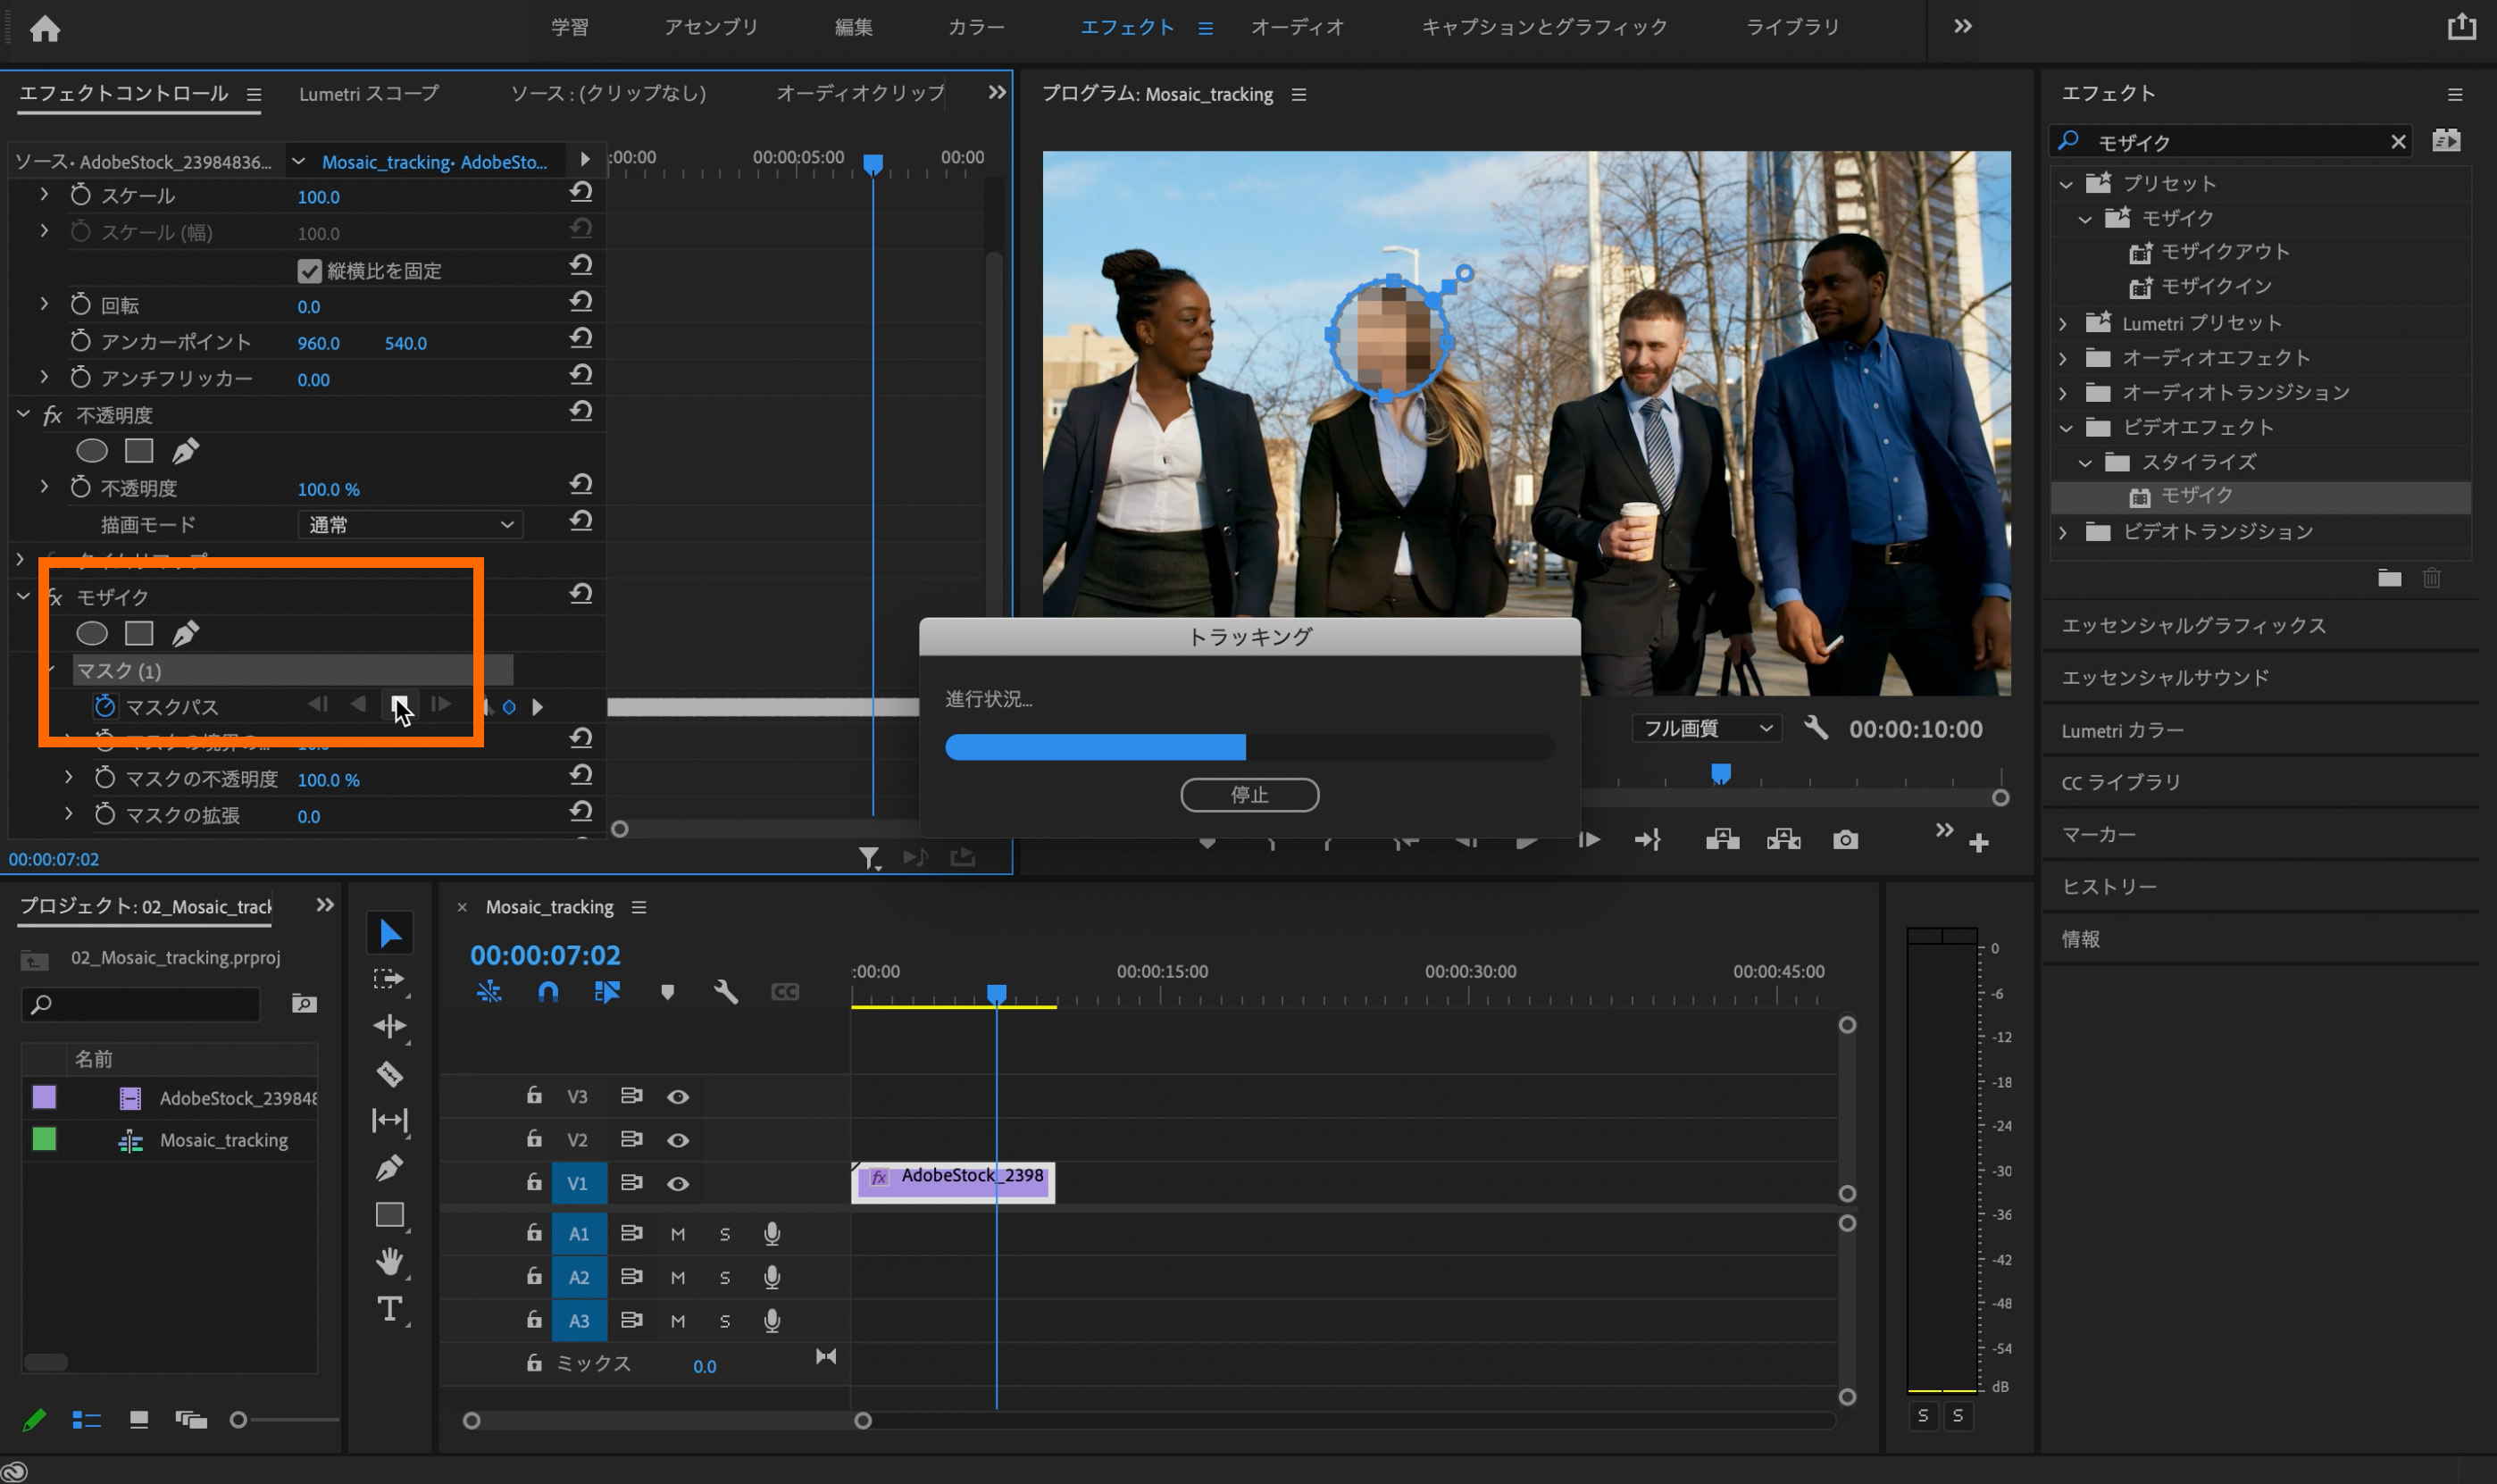Open the フル画質 playback resolution dropdown
Screen dimensions: 2497x1484
click(1707, 728)
